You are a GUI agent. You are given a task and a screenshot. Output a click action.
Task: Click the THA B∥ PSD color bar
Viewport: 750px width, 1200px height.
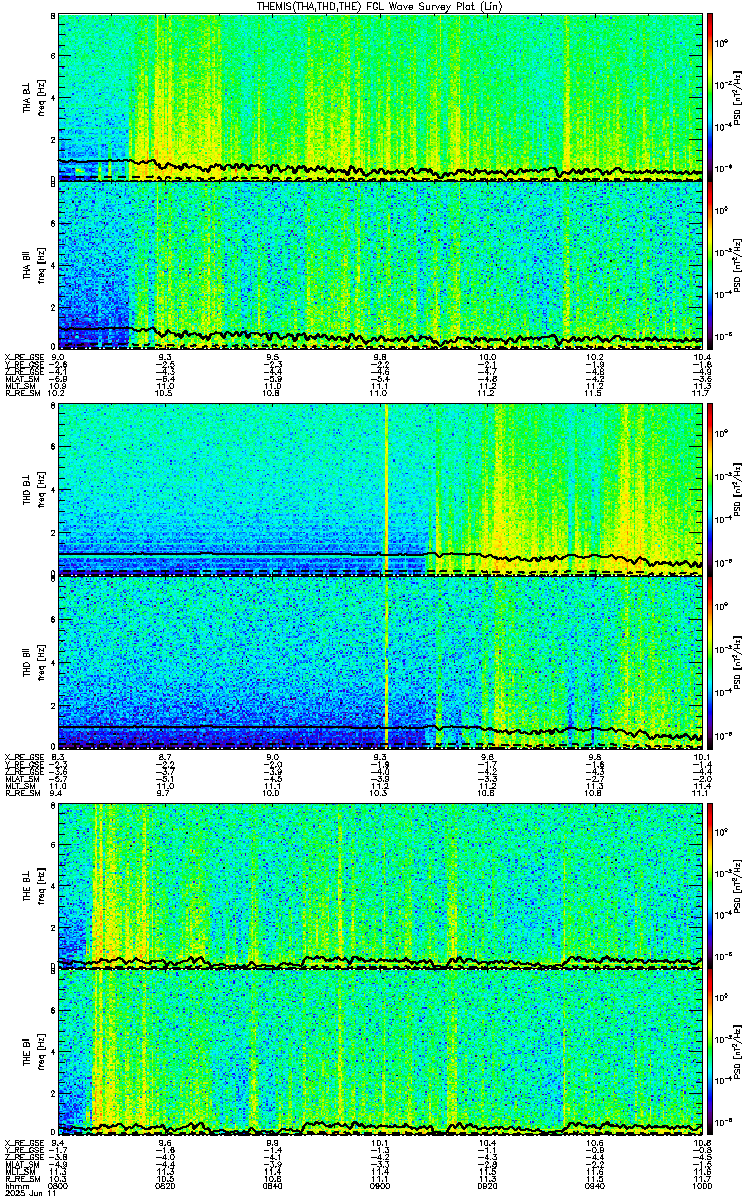709,265
